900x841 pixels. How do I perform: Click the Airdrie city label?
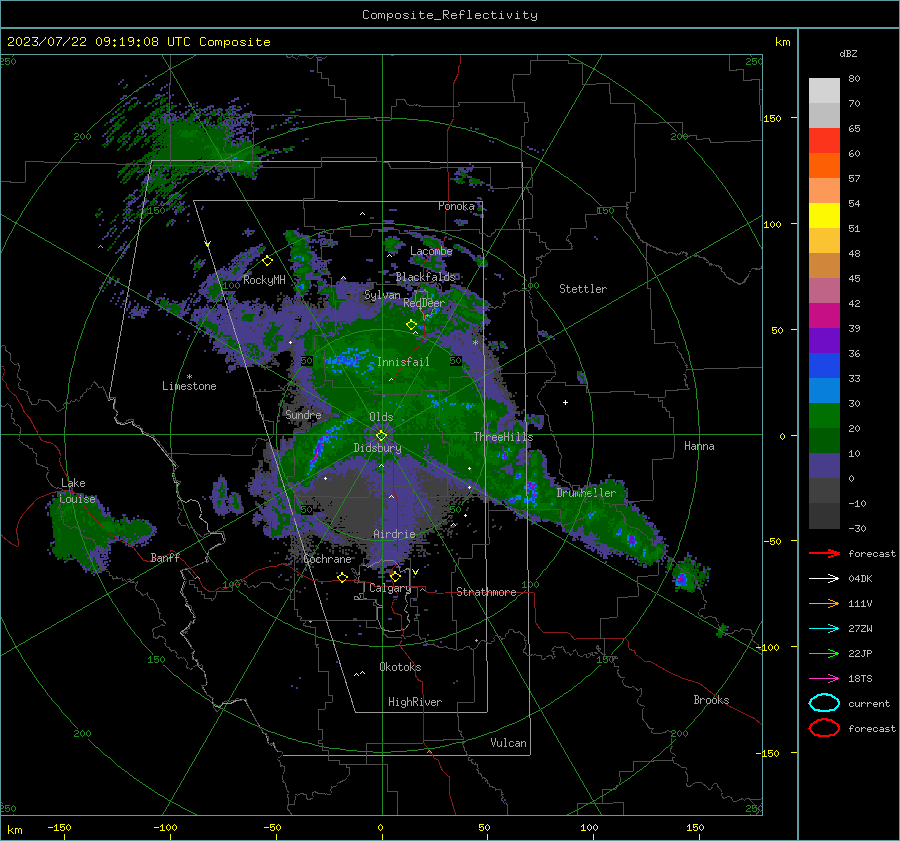pyautogui.click(x=394, y=534)
